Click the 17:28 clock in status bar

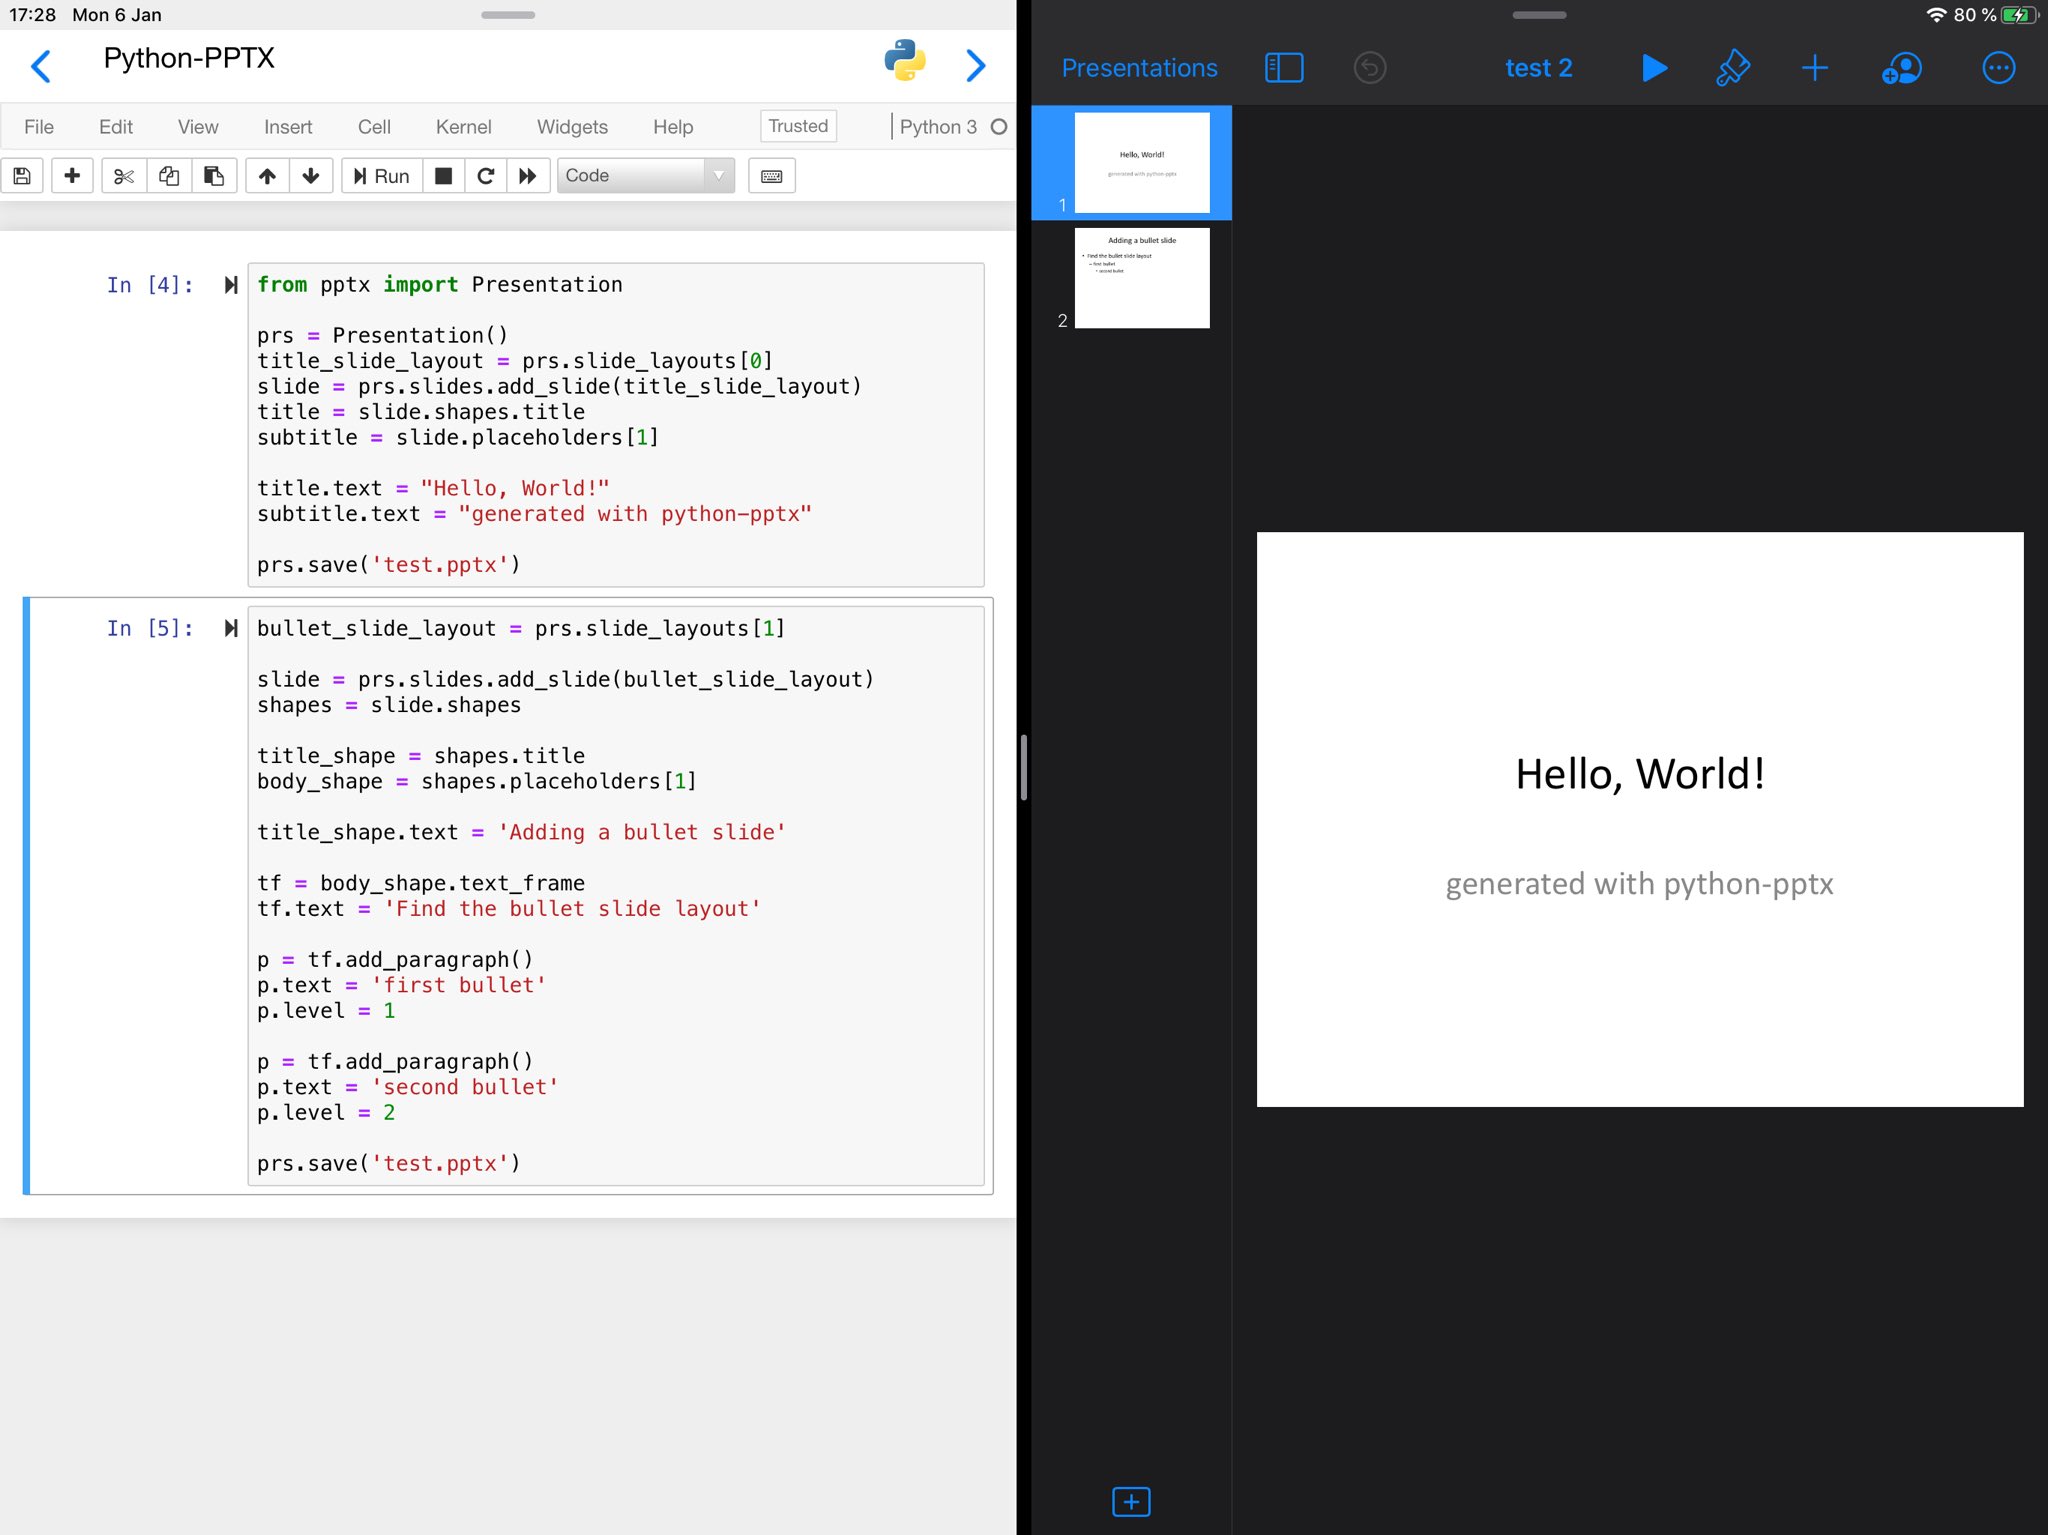click(32, 15)
